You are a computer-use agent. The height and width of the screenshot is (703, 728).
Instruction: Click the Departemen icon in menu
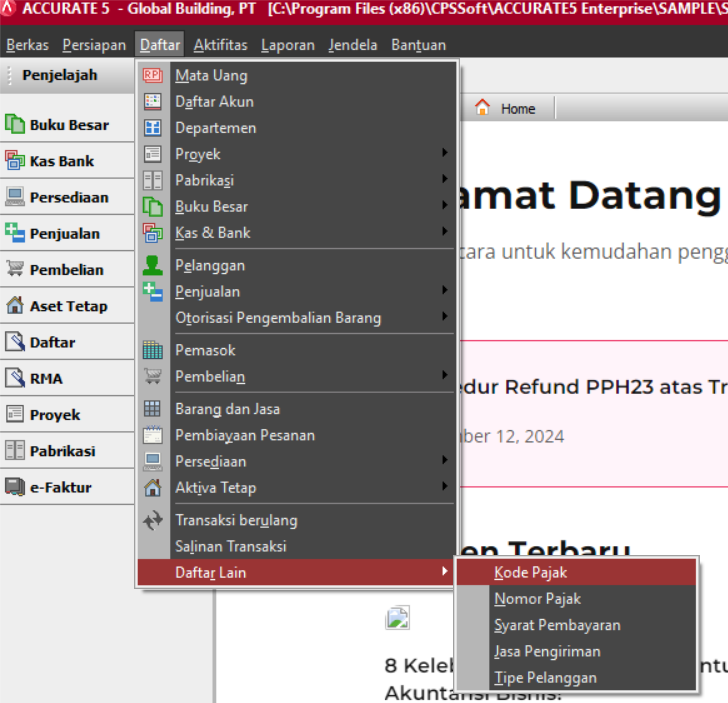point(152,128)
